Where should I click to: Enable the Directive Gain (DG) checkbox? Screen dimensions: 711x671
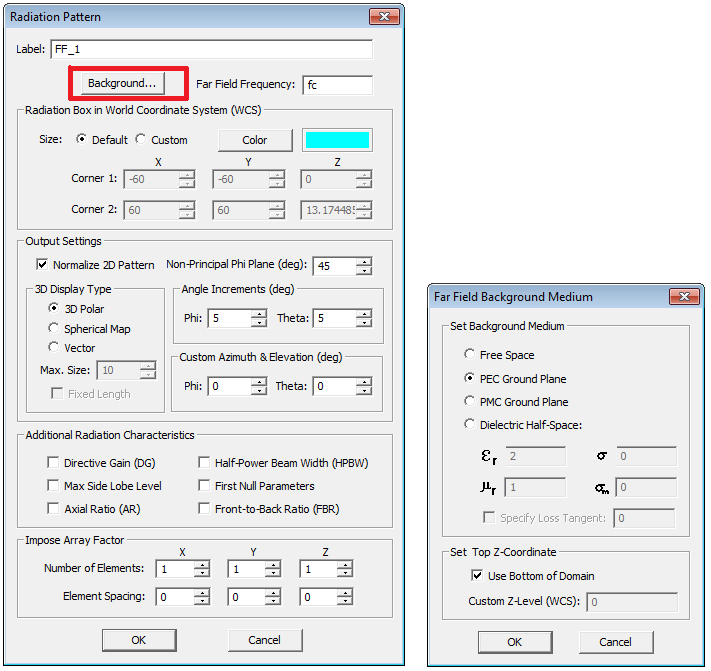53,462
